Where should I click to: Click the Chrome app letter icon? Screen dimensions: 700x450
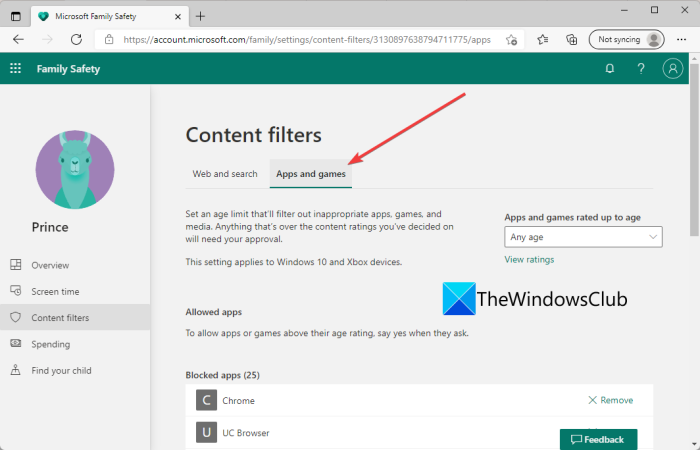[206, 400]
